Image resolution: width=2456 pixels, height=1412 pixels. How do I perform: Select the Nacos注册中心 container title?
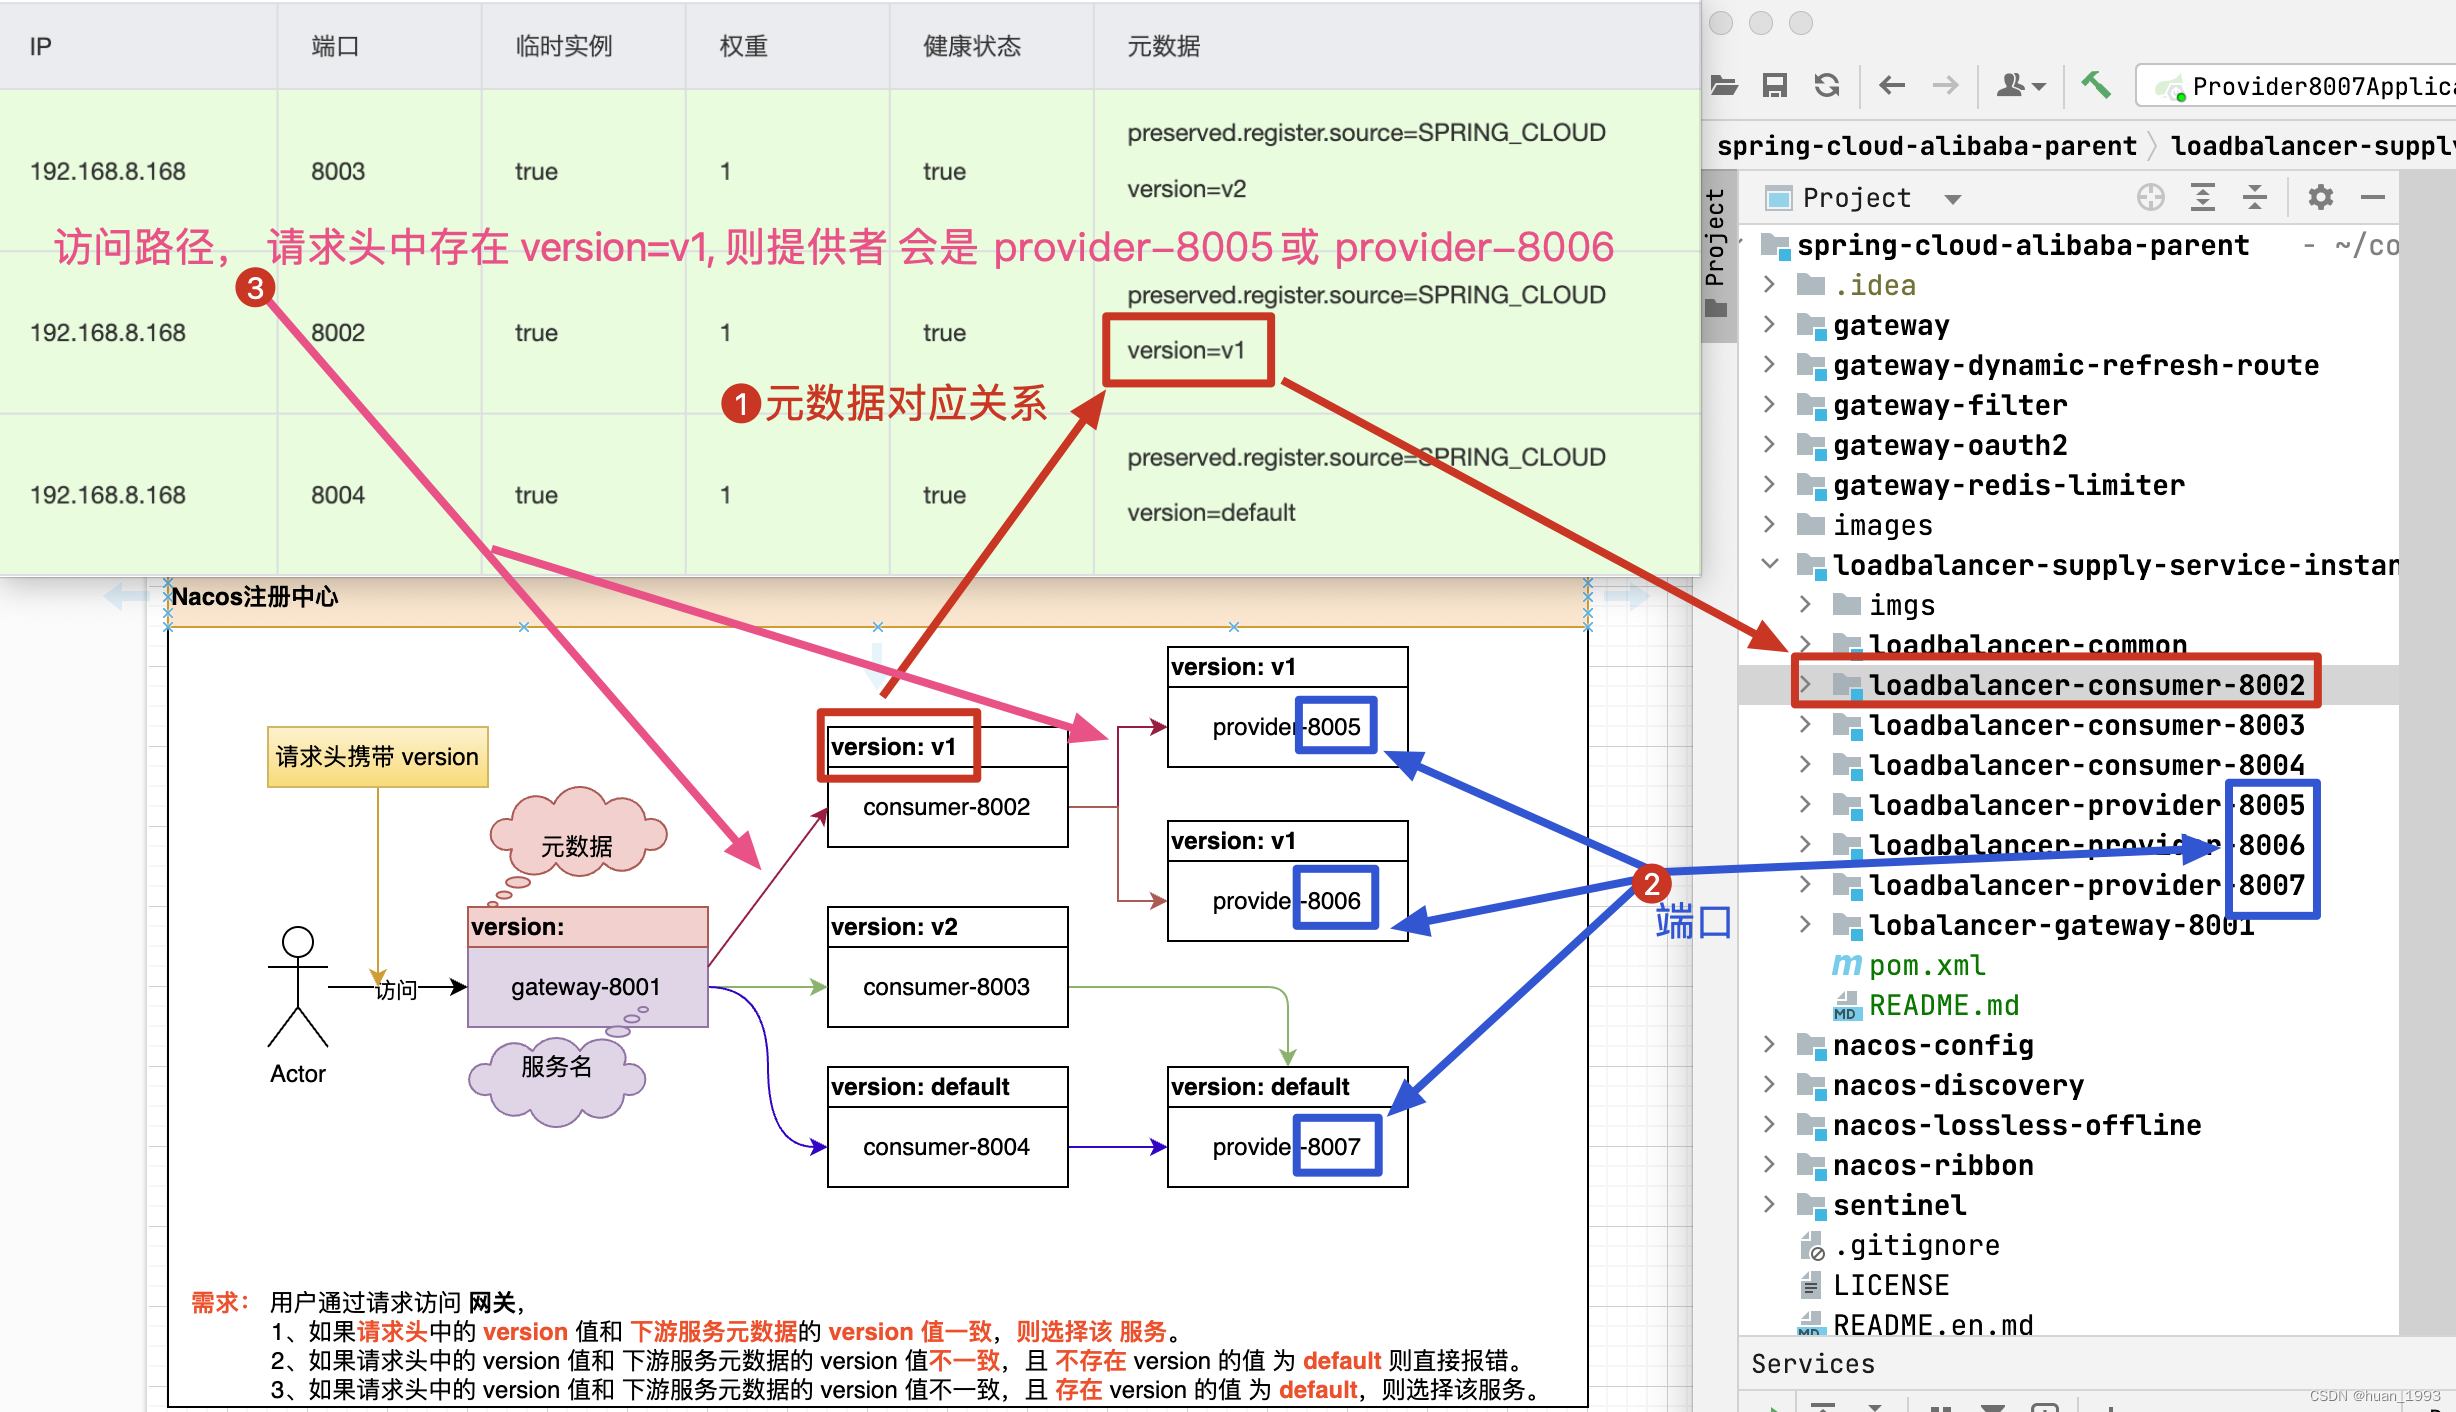click(x=254, y=597)
